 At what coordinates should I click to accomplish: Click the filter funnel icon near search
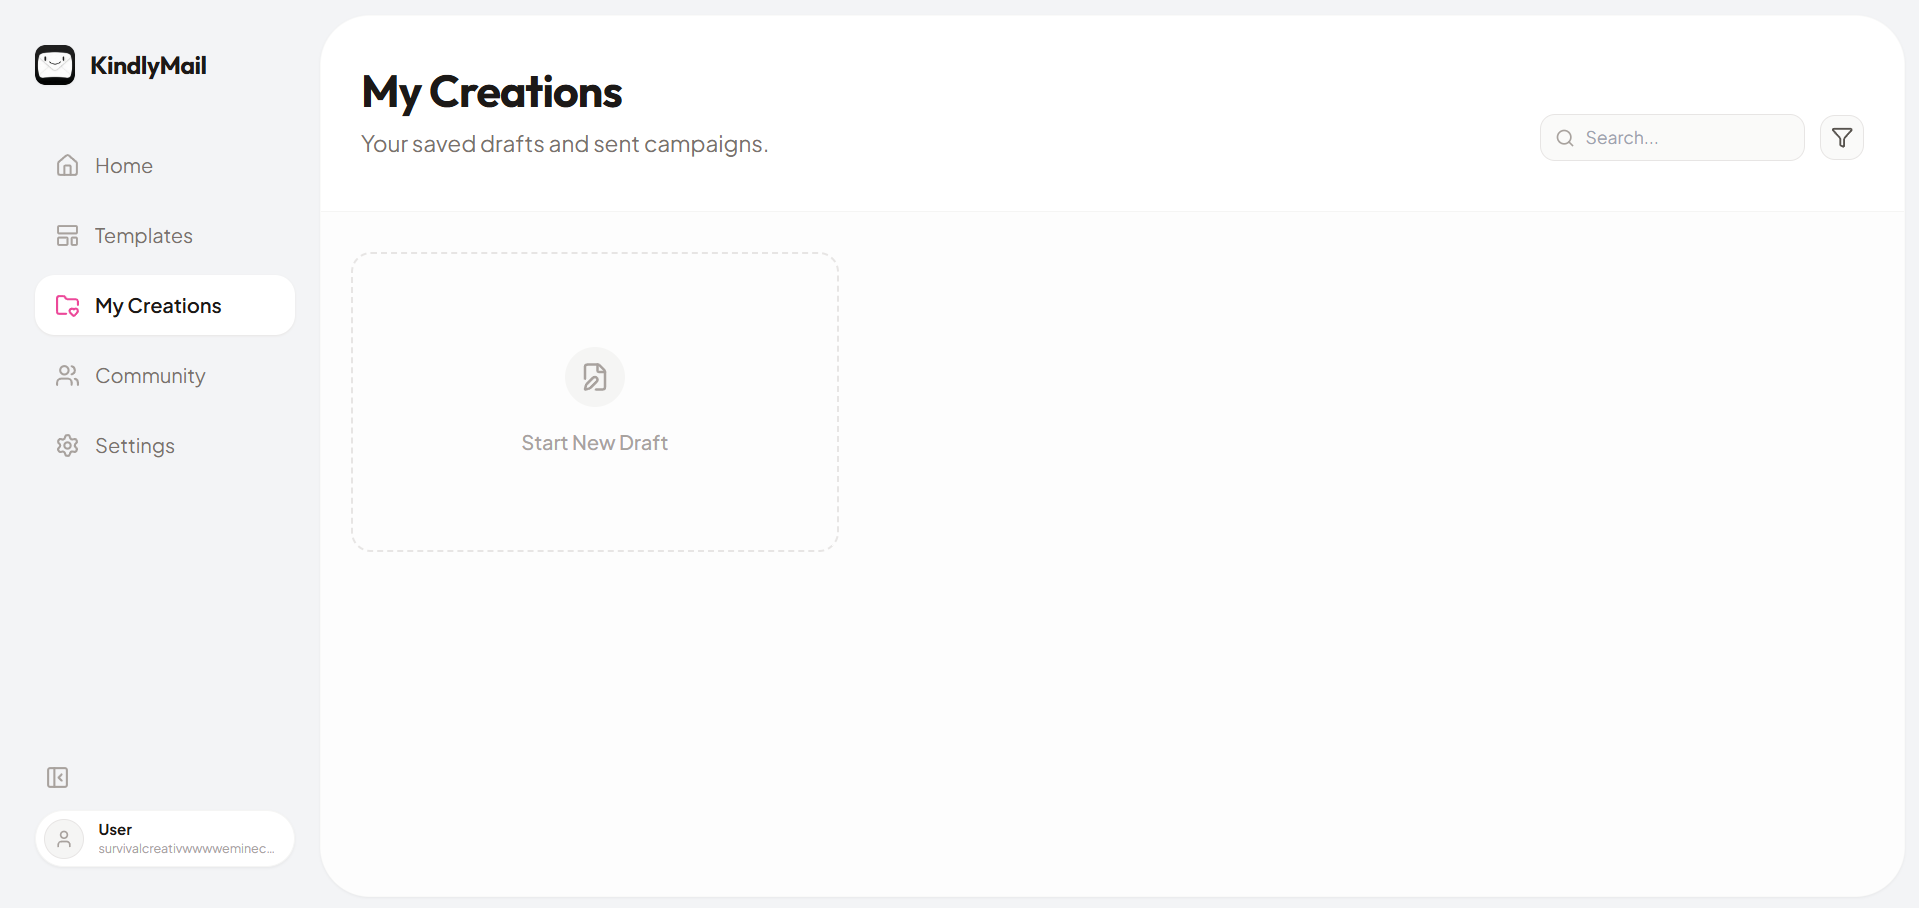click(x=1841, y=137)
